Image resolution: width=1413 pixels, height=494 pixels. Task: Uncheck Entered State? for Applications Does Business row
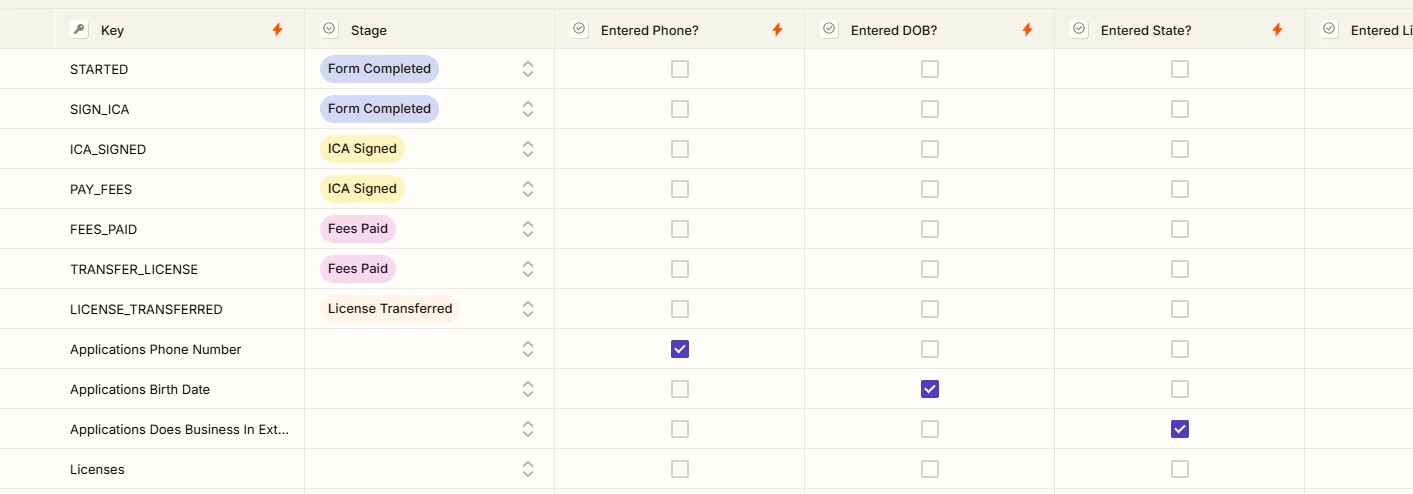tap(1180, 429)
